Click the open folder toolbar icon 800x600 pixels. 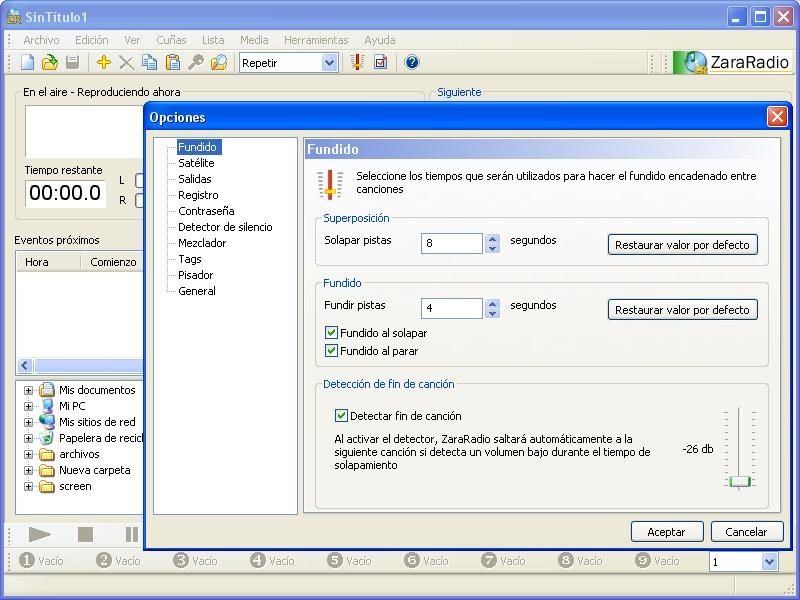point(49,63)
